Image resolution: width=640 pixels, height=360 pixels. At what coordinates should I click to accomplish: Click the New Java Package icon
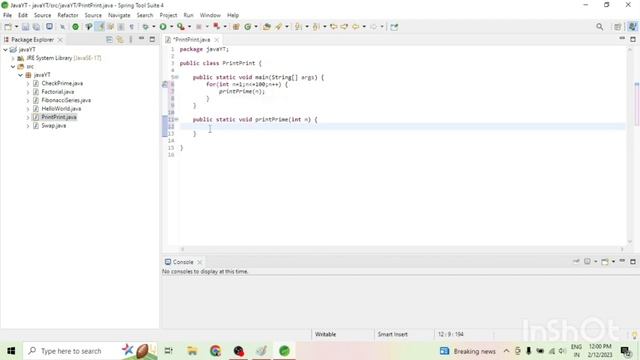pos(236,27)
